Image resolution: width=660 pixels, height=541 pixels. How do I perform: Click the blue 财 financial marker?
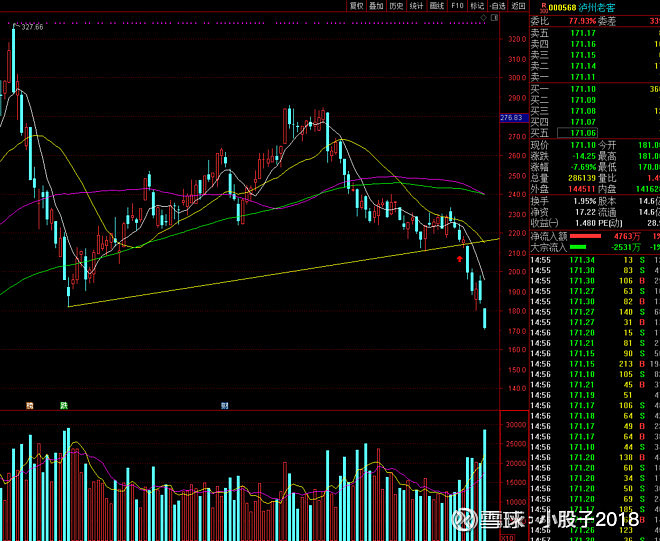coord(225,406)
